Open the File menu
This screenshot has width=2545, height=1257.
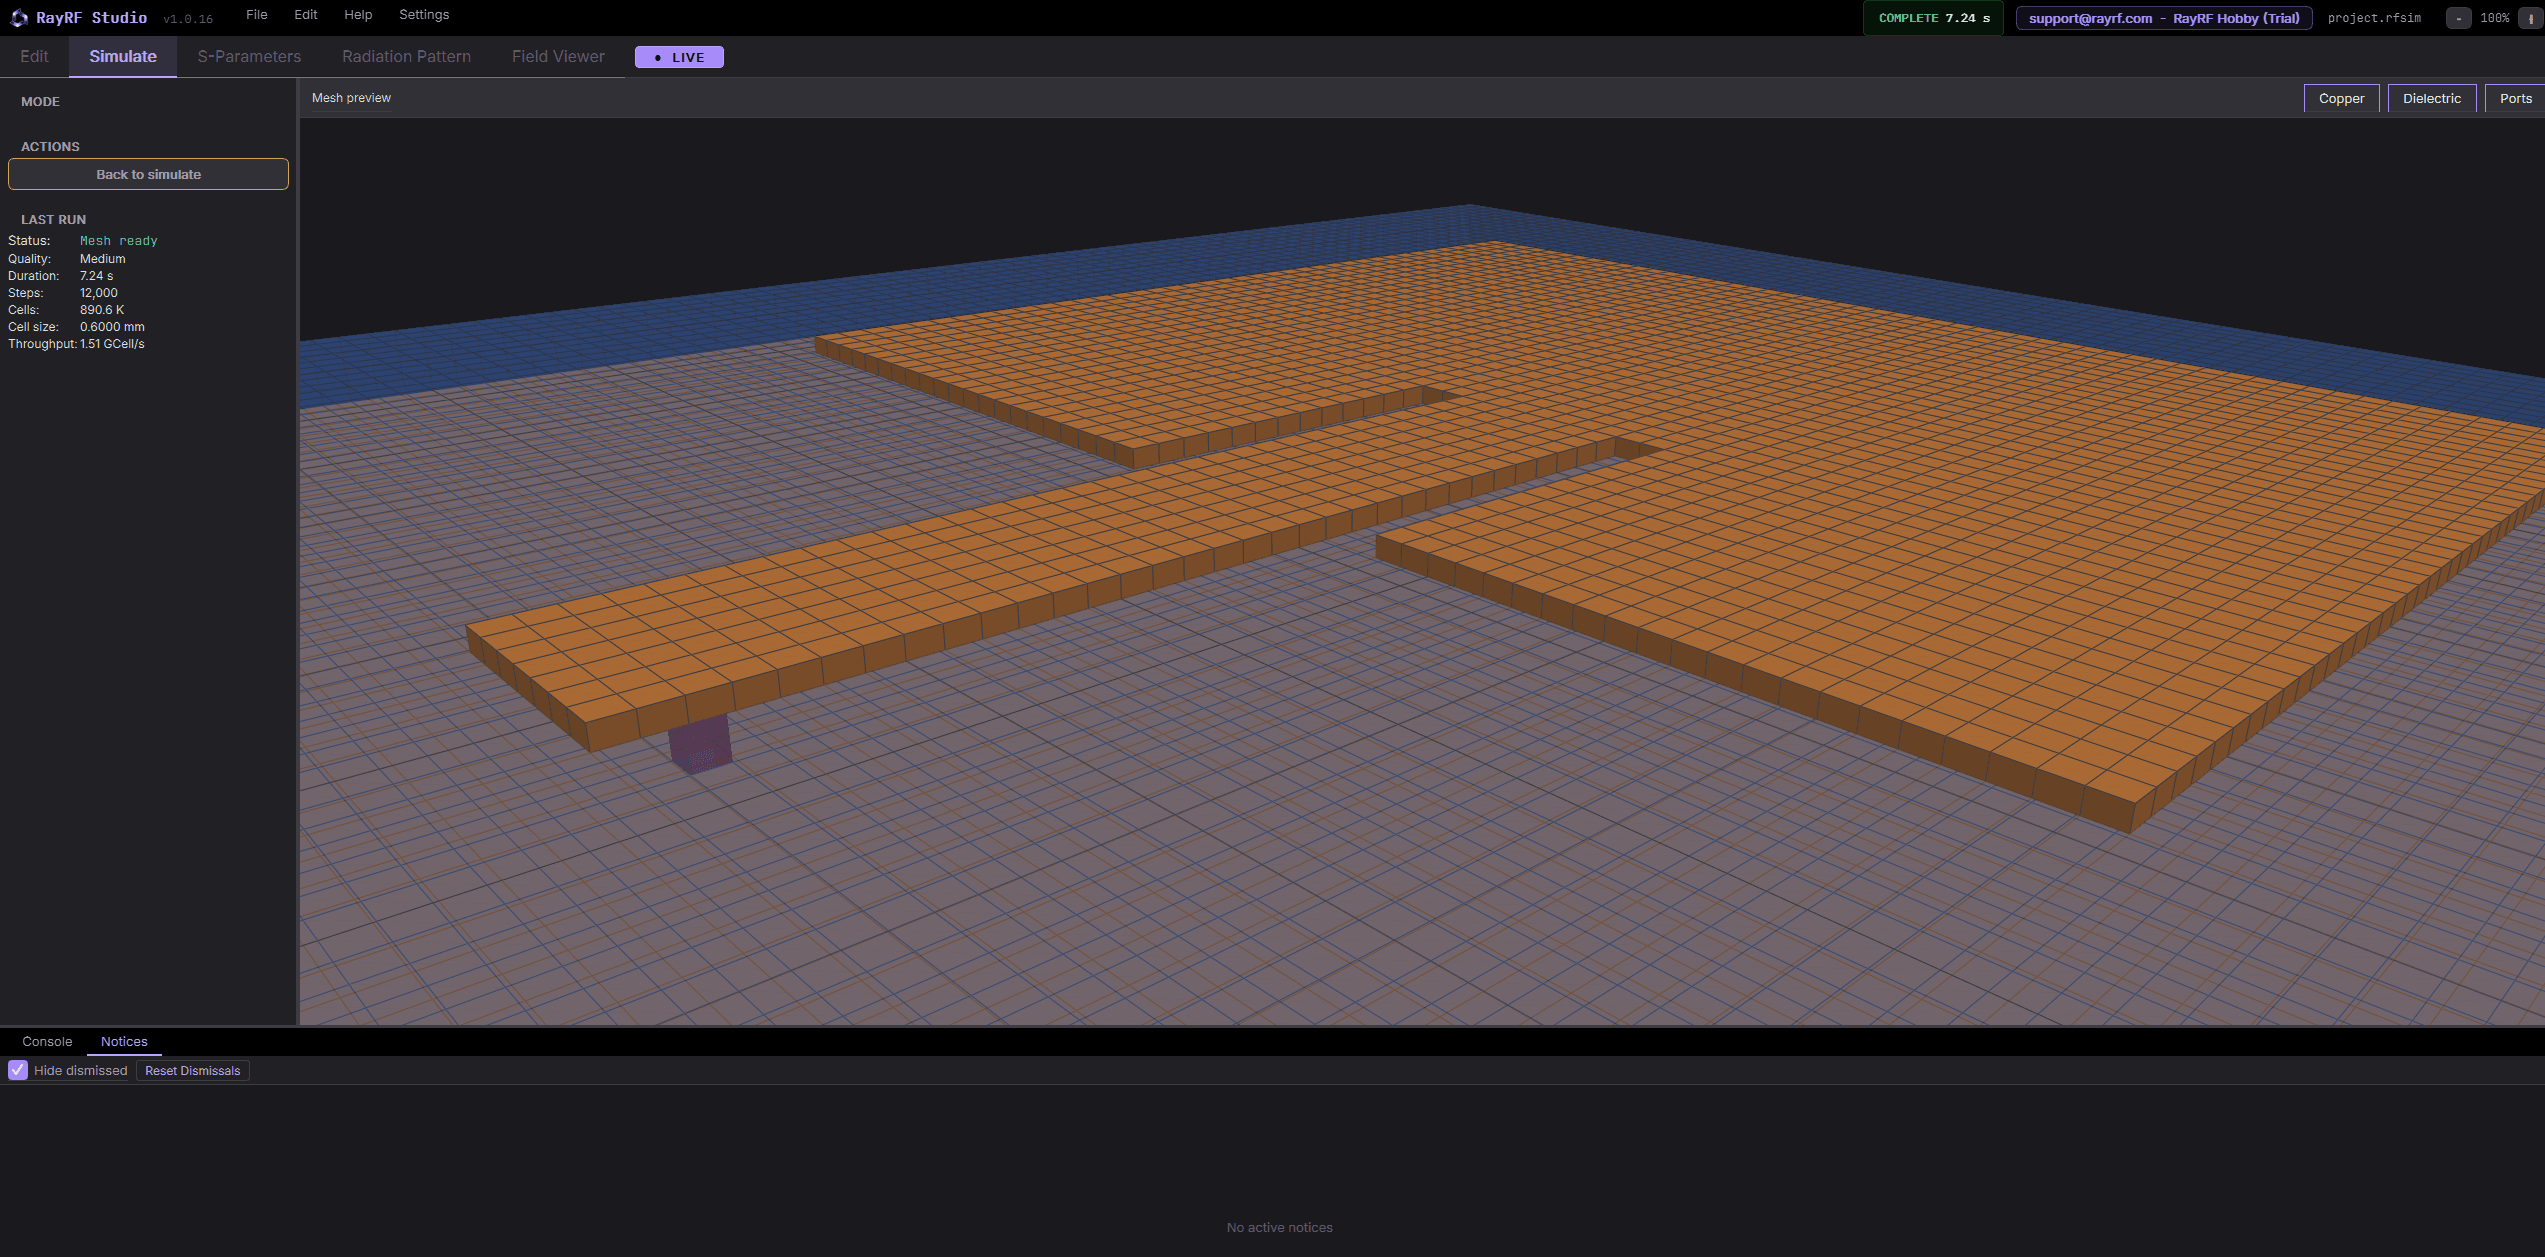click(x=257, y=15)
